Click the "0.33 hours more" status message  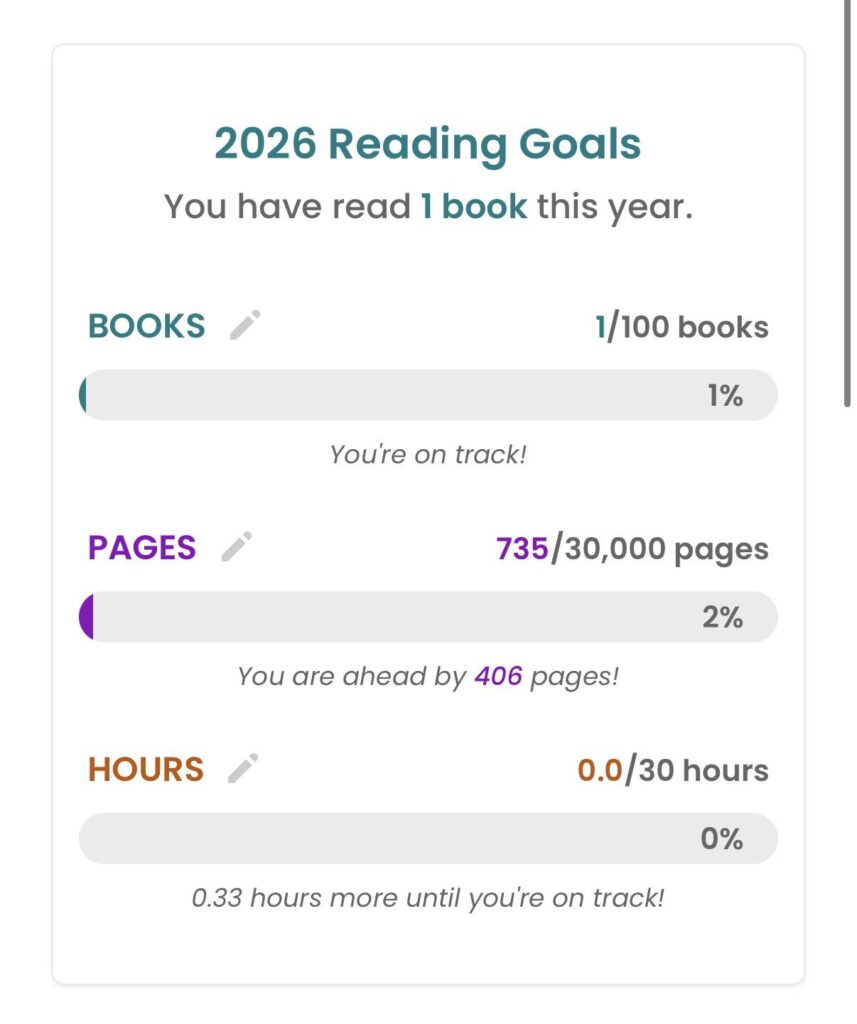coord(428,897)
